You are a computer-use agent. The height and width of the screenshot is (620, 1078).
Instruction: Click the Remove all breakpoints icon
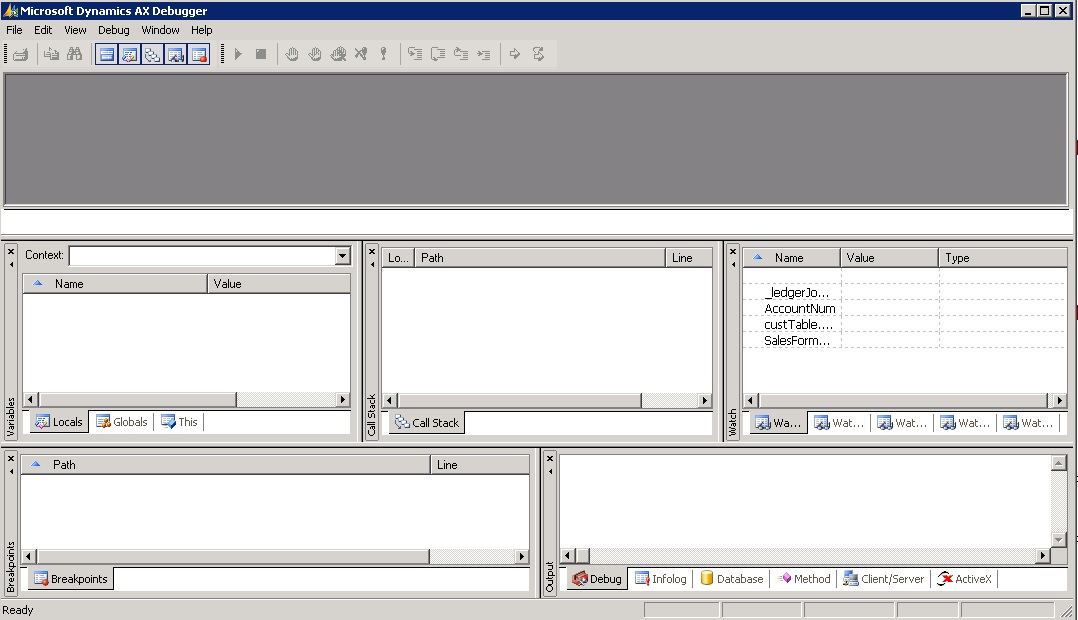click(x=338, y=54)
